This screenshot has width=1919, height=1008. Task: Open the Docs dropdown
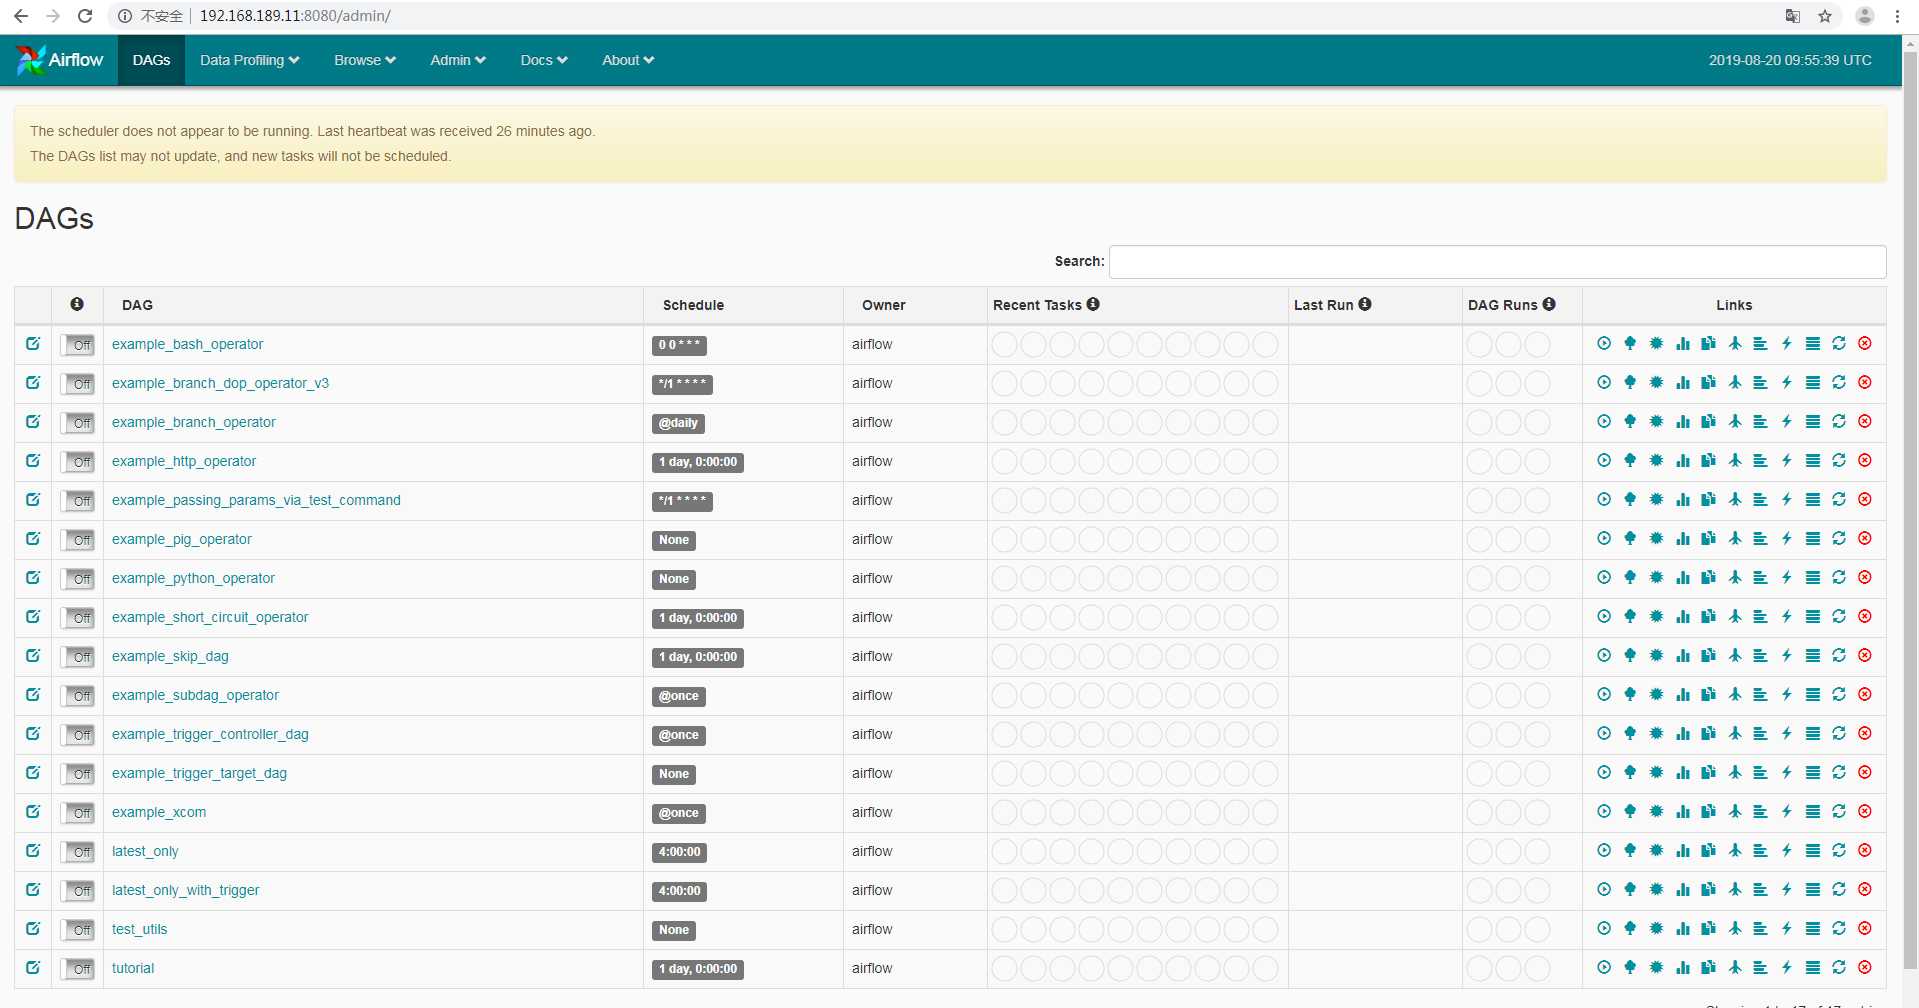point(544,60)
